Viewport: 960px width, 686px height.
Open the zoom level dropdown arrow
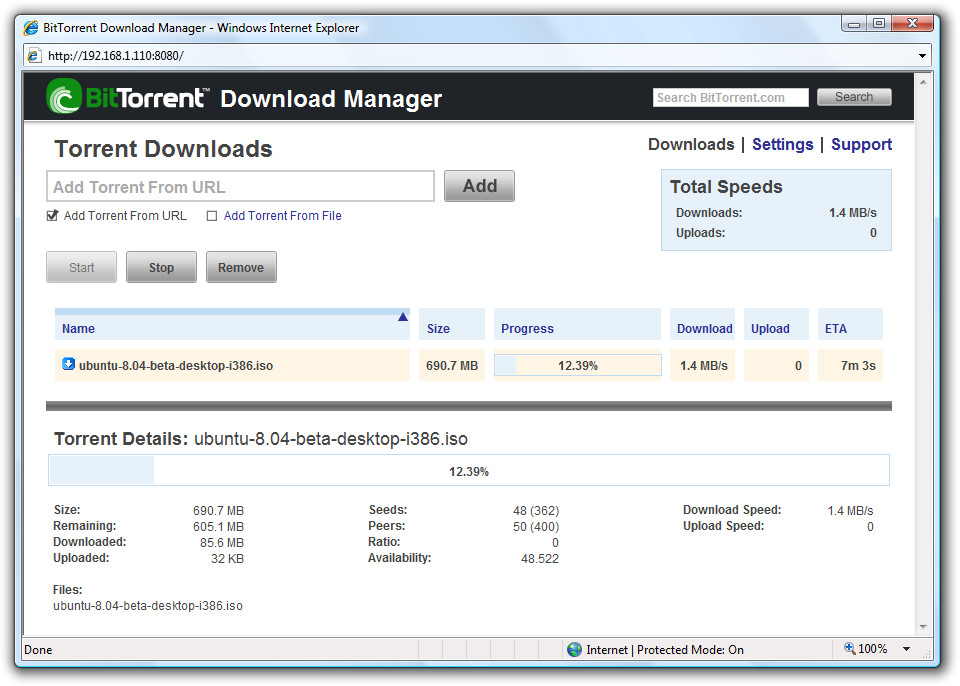[x=906, y=649]
